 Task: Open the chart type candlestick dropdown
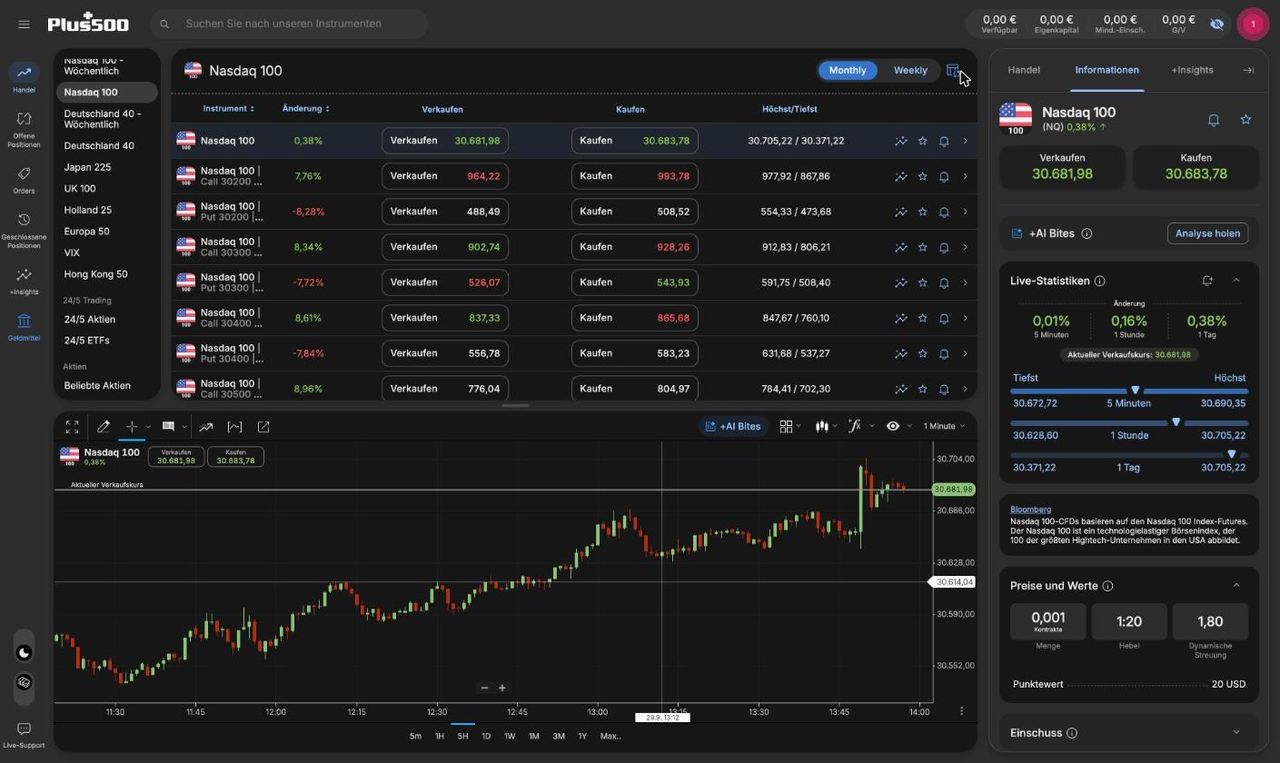pyautogui.click(x=827, y=426)
